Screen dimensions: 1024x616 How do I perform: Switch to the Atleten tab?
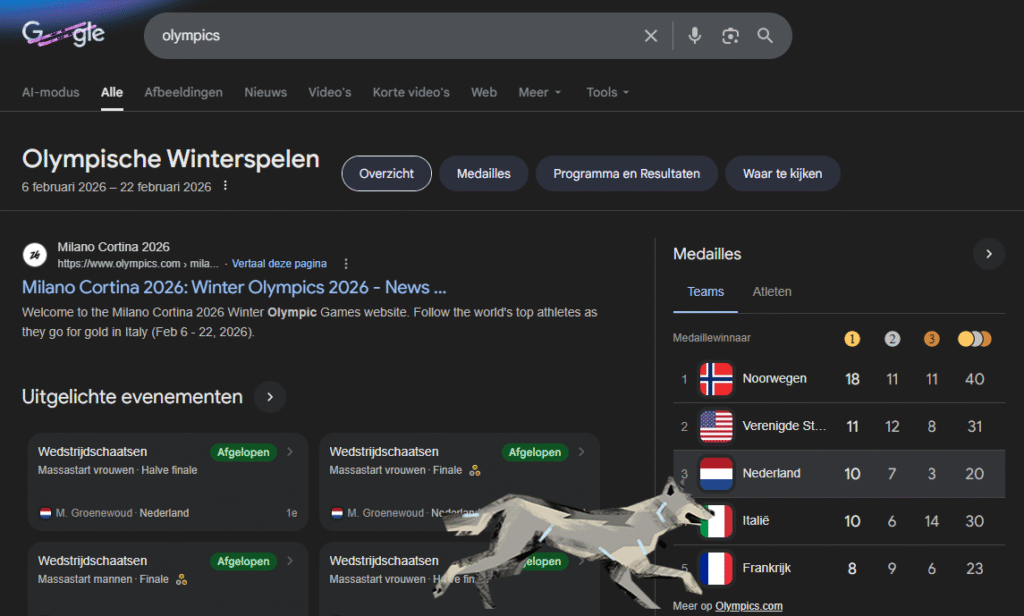[x=771, y=292]
